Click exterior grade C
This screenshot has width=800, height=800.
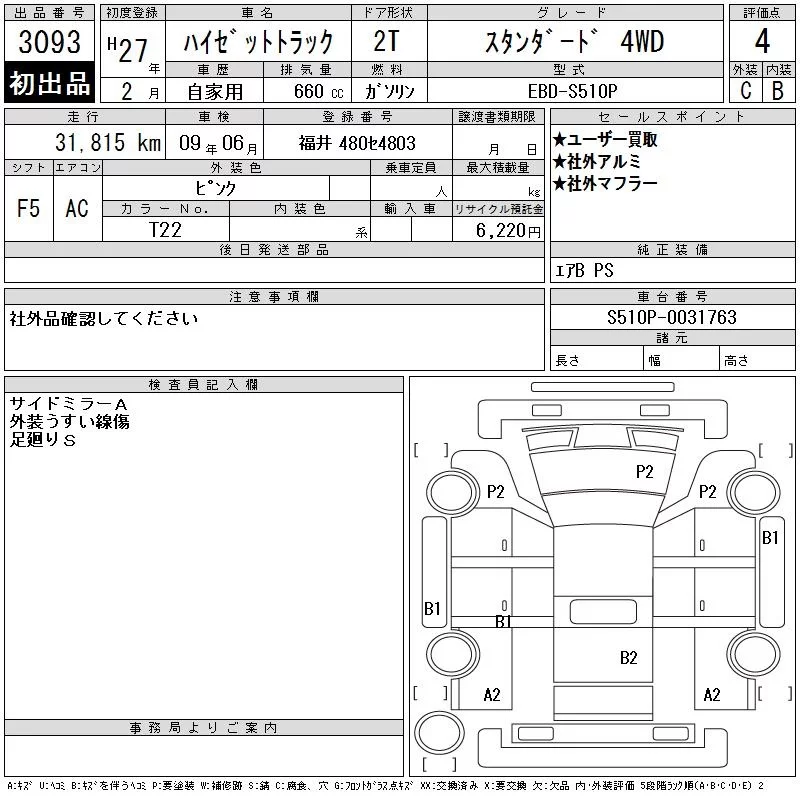click(x=745, y=91)
